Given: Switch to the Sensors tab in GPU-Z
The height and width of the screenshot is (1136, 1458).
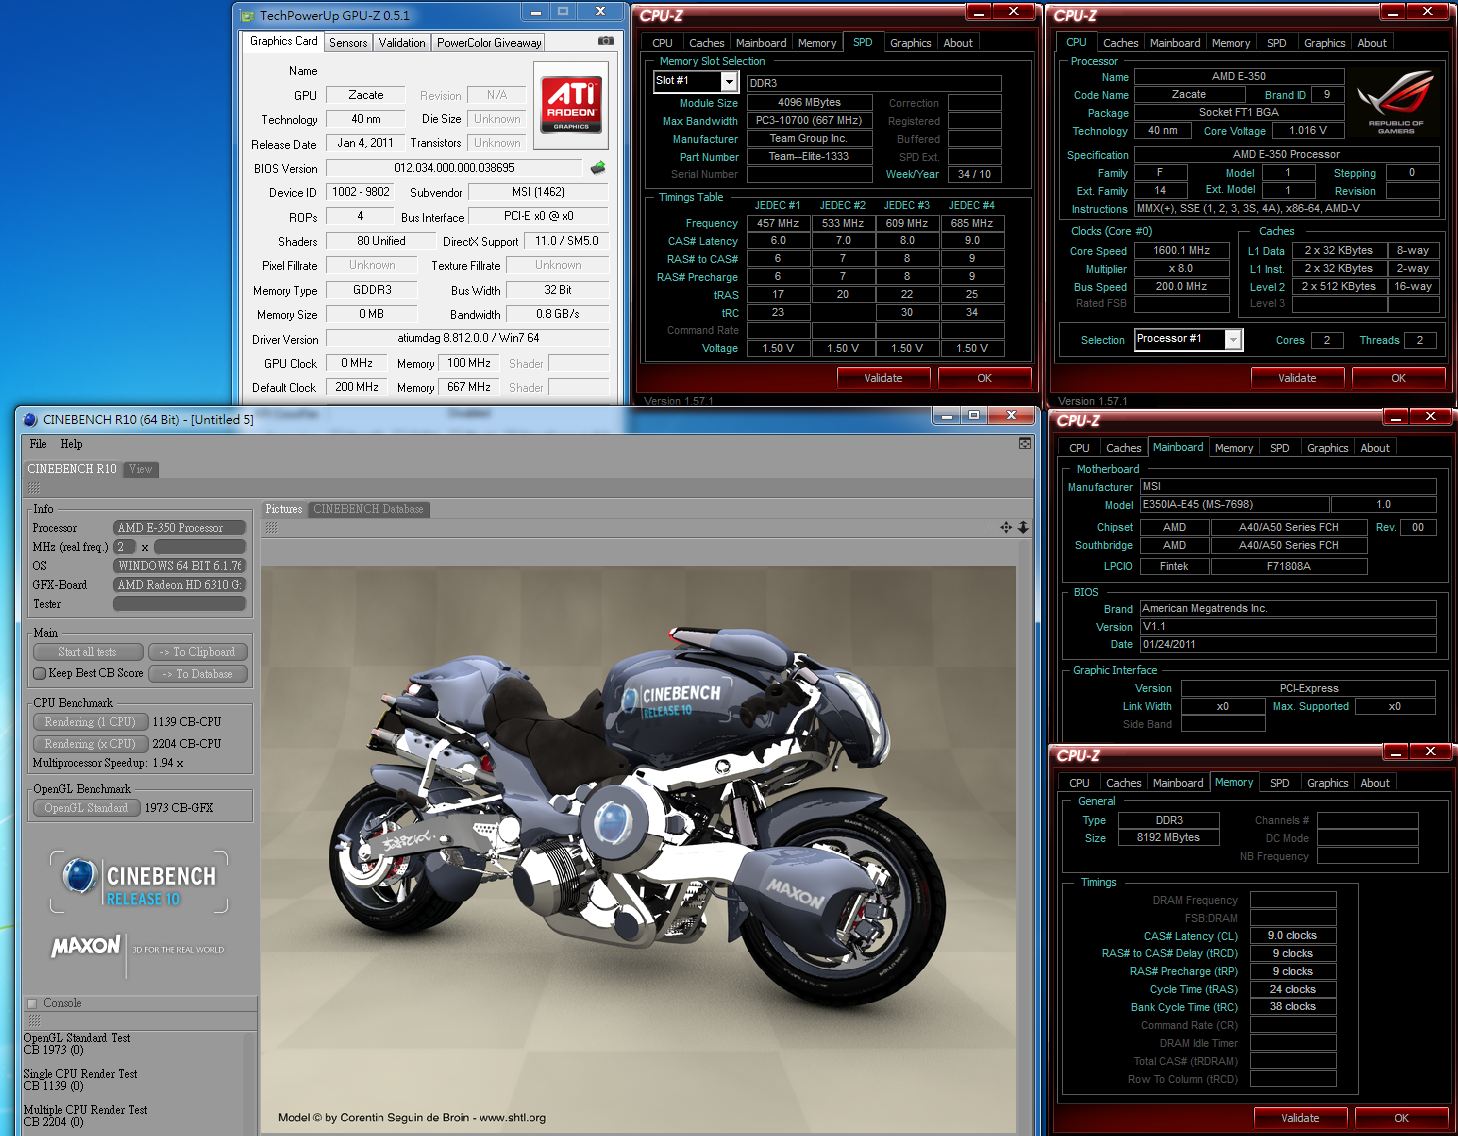Looking at the screenshot, I should pyautogui.click(x=348, y=43).
